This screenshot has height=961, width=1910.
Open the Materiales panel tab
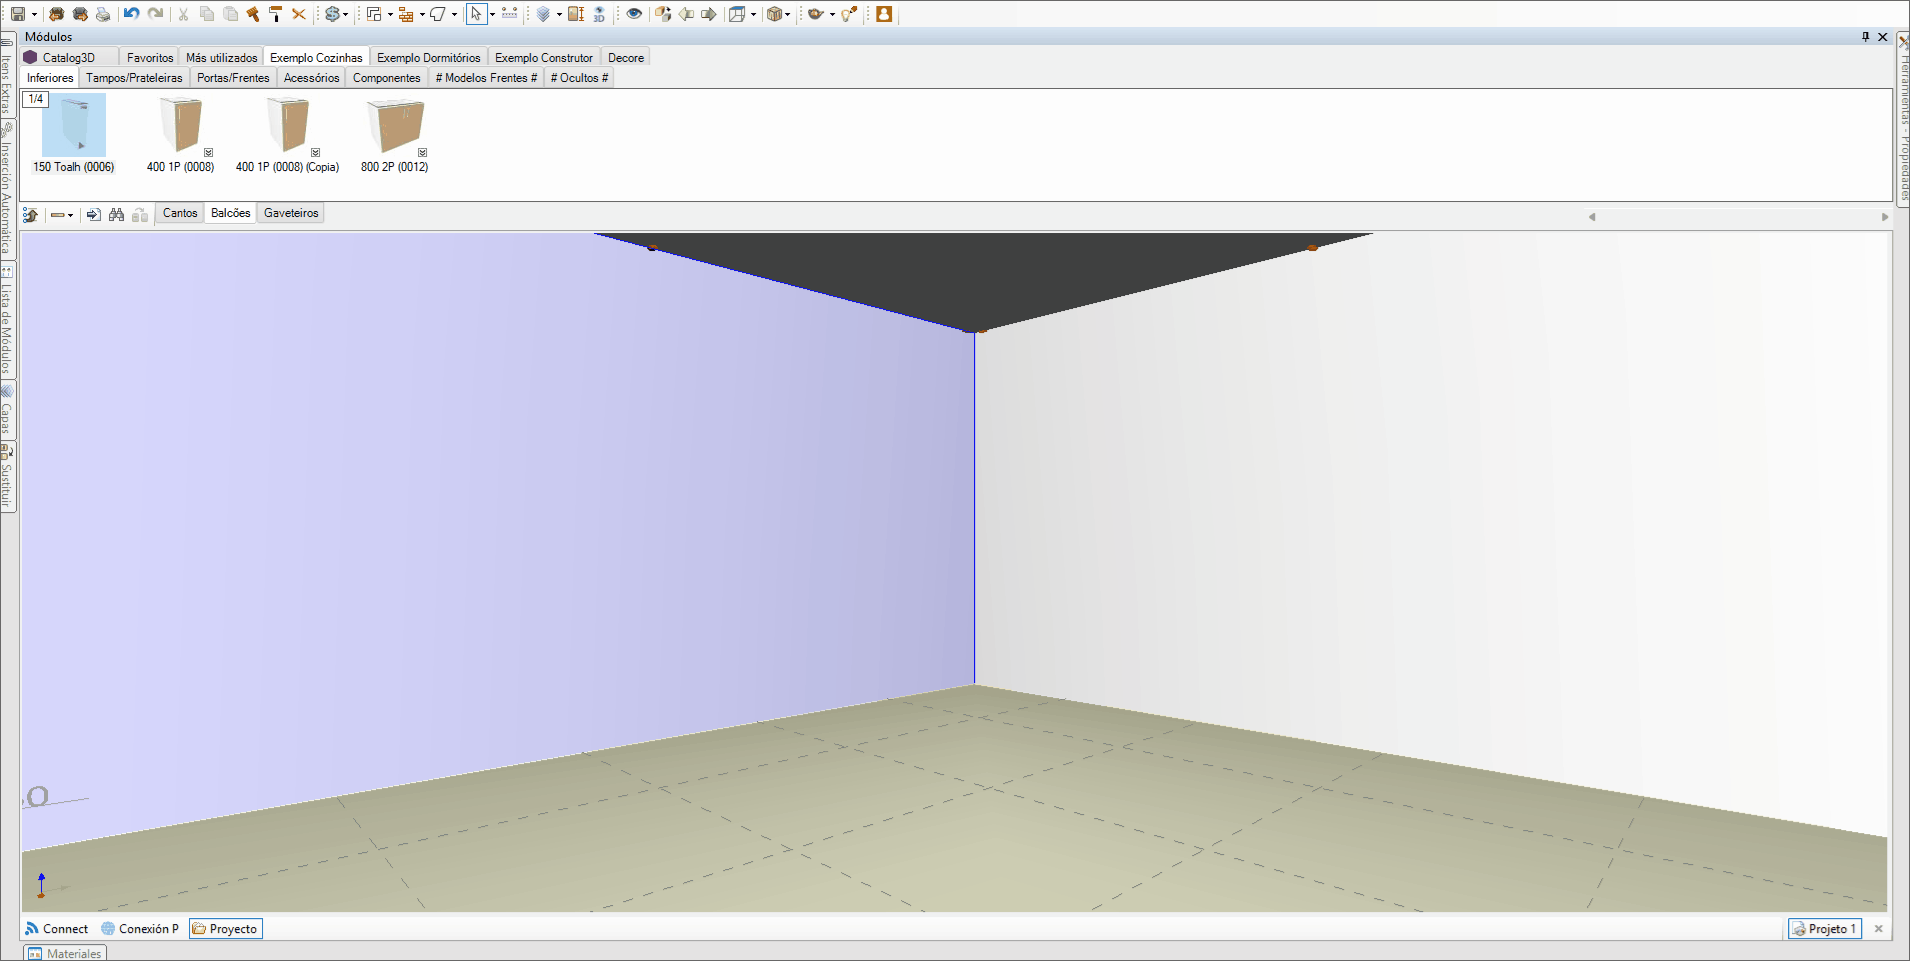pyautogui.click(x=65, y=954)
